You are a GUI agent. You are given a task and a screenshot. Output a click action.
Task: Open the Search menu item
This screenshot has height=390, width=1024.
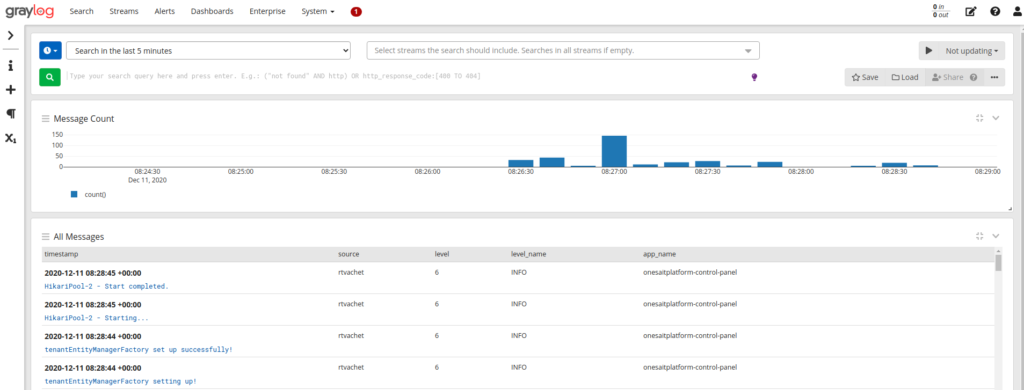pyautogui.click(x=81, y=11)
